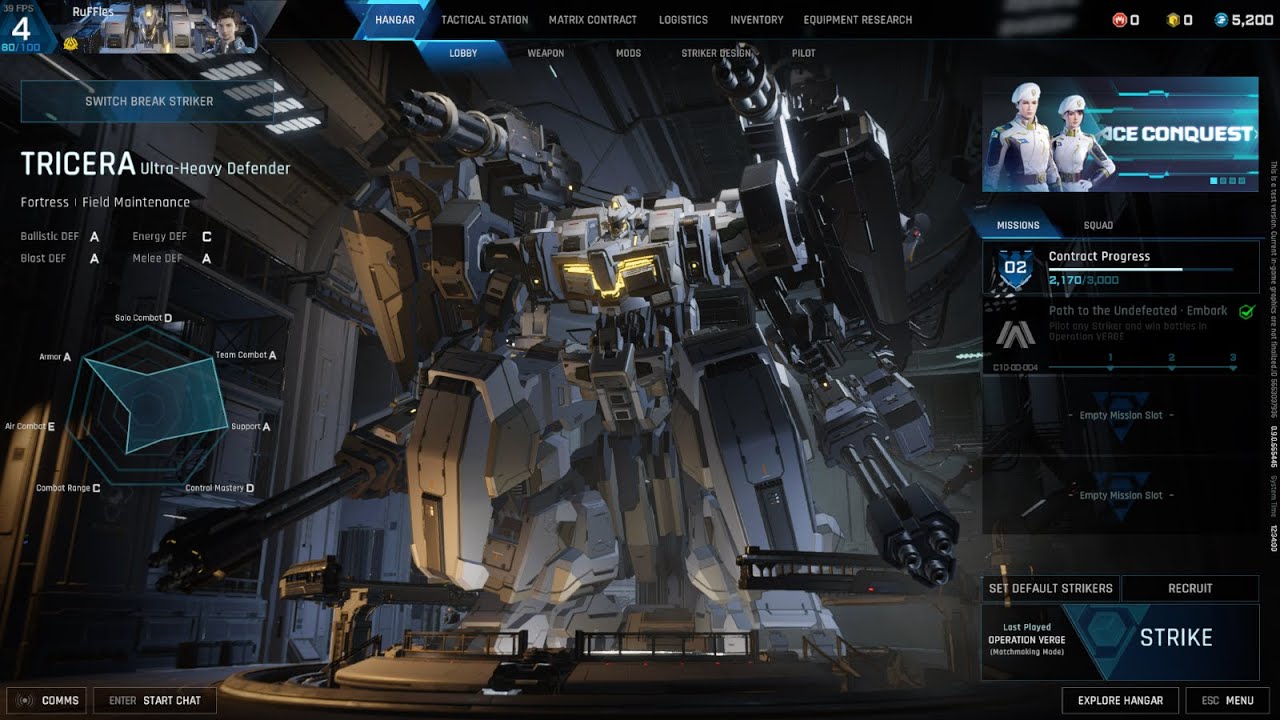Image resolution: width=1280 pixels, height=720 pixels.
Task: Click the TRICERA striker name
Action: click(x=78, y=165)
